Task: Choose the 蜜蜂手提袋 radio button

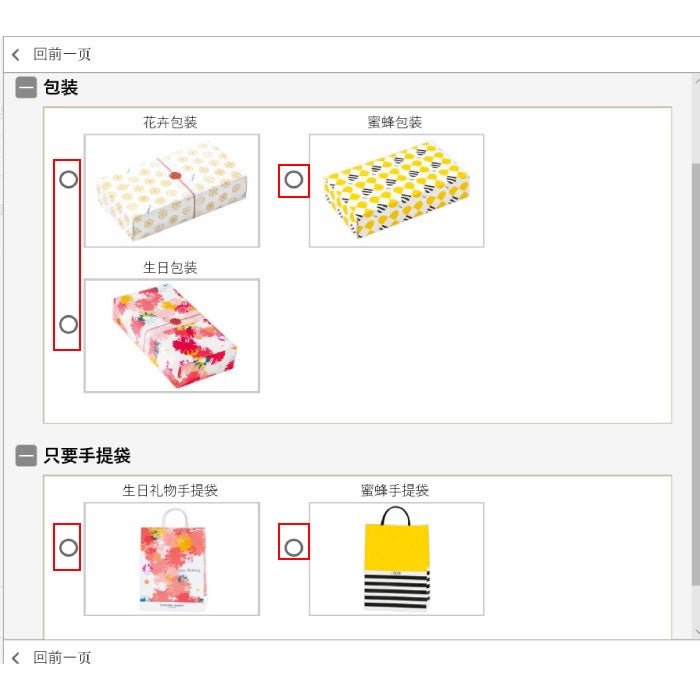Action: pyautogui.click(x=293, y=547)
